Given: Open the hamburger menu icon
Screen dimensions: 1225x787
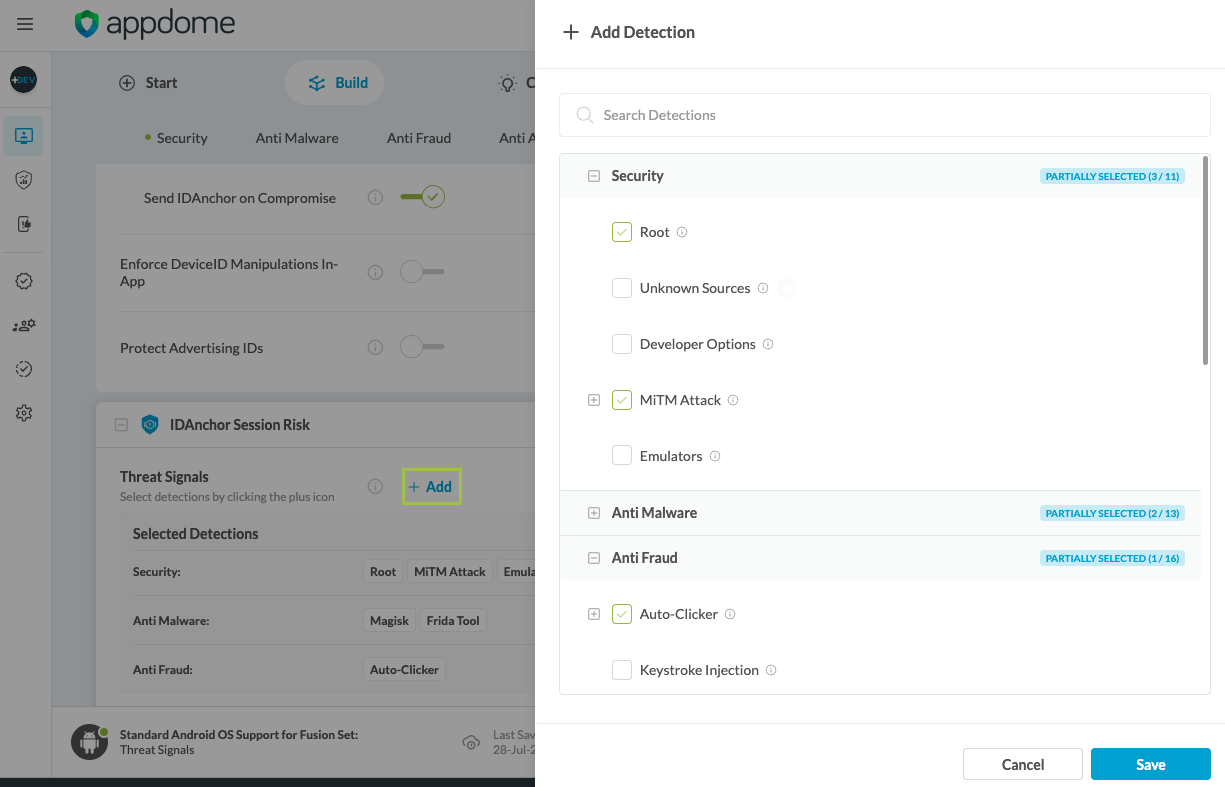Looking at the screenshot, I should point(25,24).
